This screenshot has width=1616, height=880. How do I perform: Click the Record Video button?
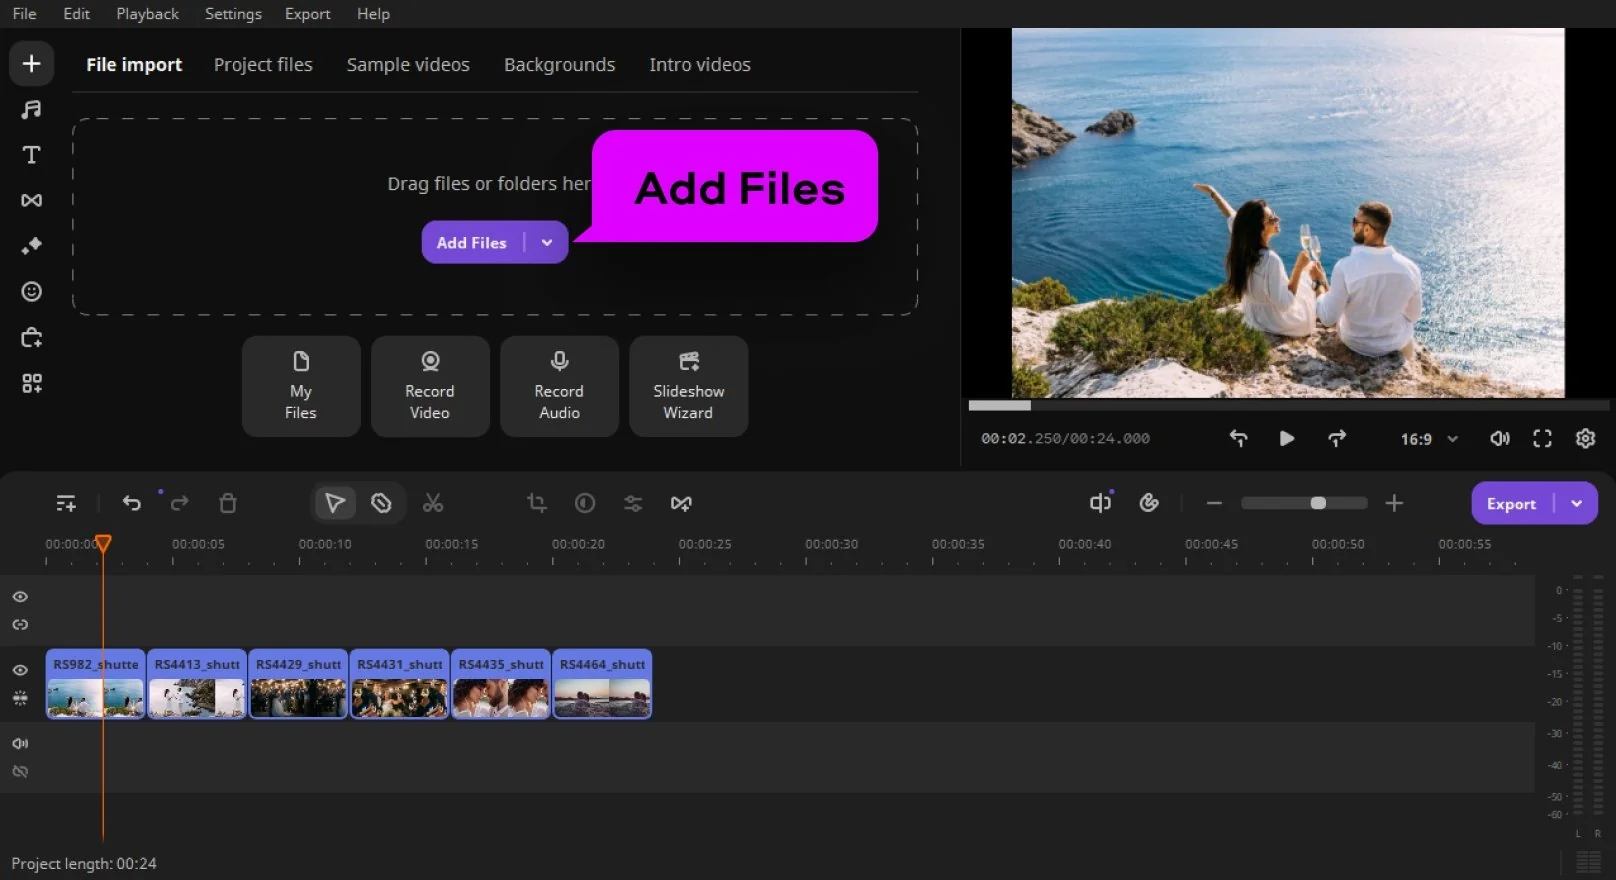tap(429, 386)
